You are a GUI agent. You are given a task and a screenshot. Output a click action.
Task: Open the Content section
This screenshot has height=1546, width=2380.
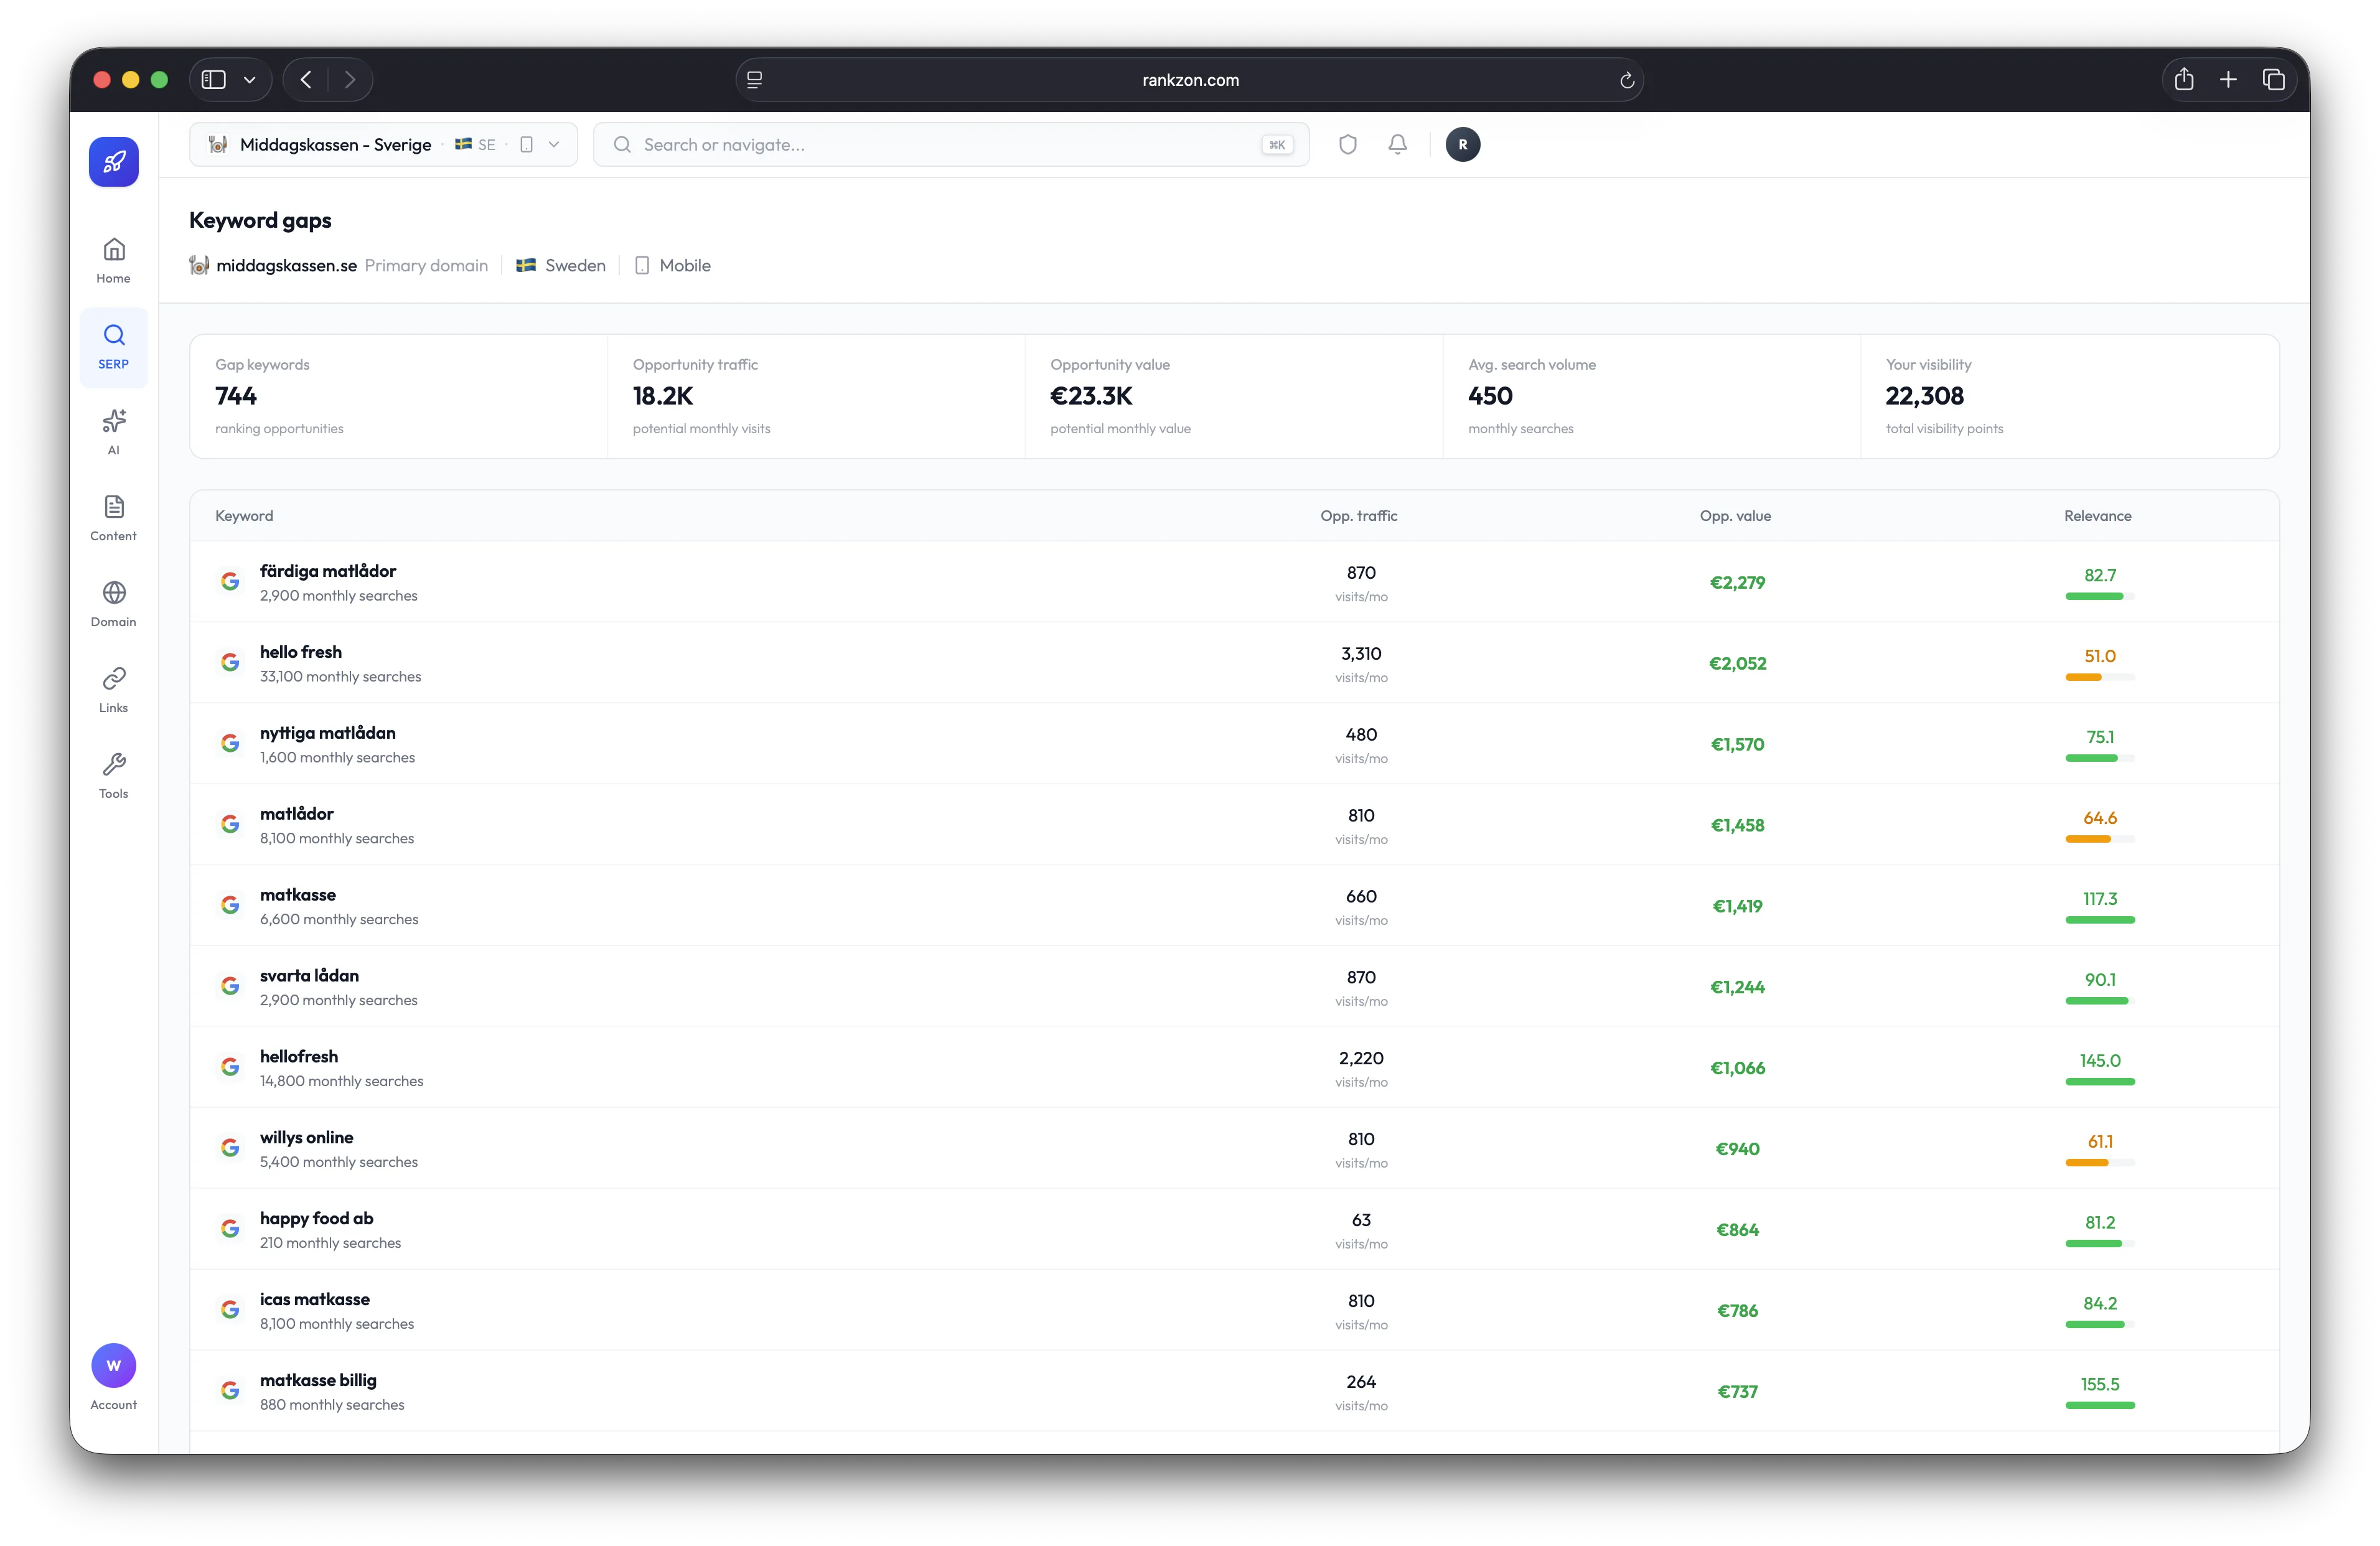pos(114,519)
